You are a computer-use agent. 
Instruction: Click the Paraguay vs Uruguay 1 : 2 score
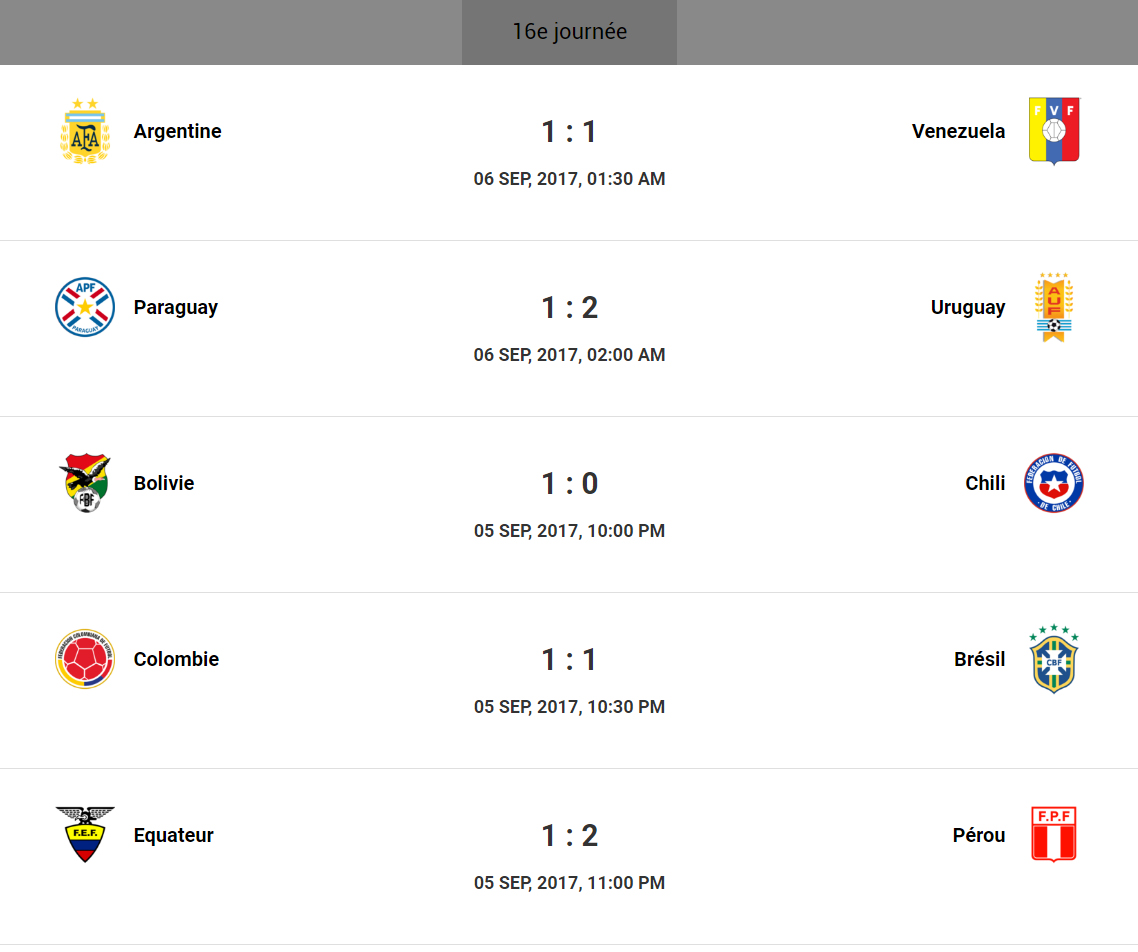[x=569, y=307]
